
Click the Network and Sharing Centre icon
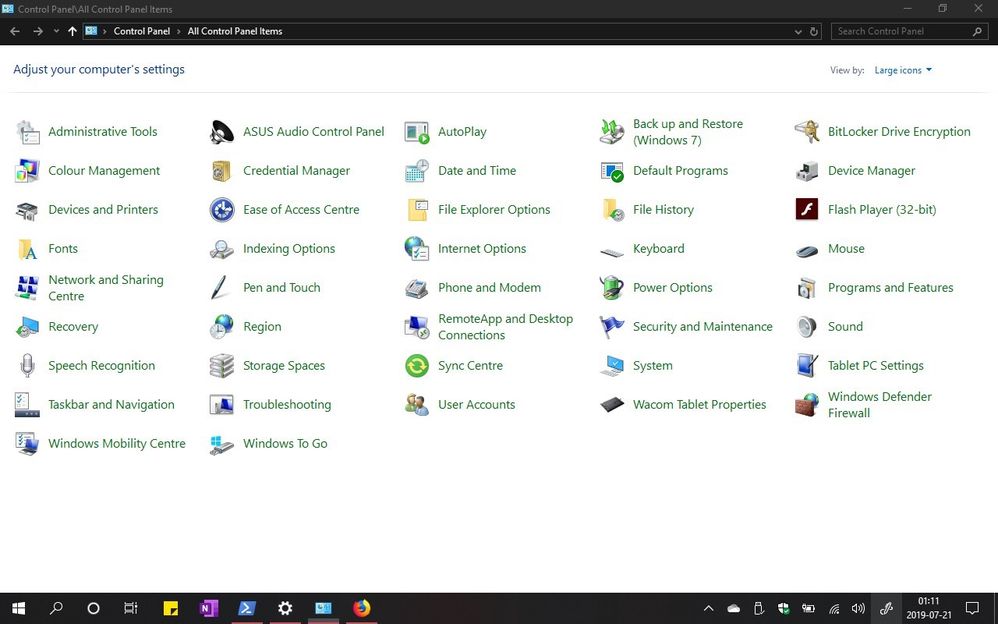[x=27, y=288]
